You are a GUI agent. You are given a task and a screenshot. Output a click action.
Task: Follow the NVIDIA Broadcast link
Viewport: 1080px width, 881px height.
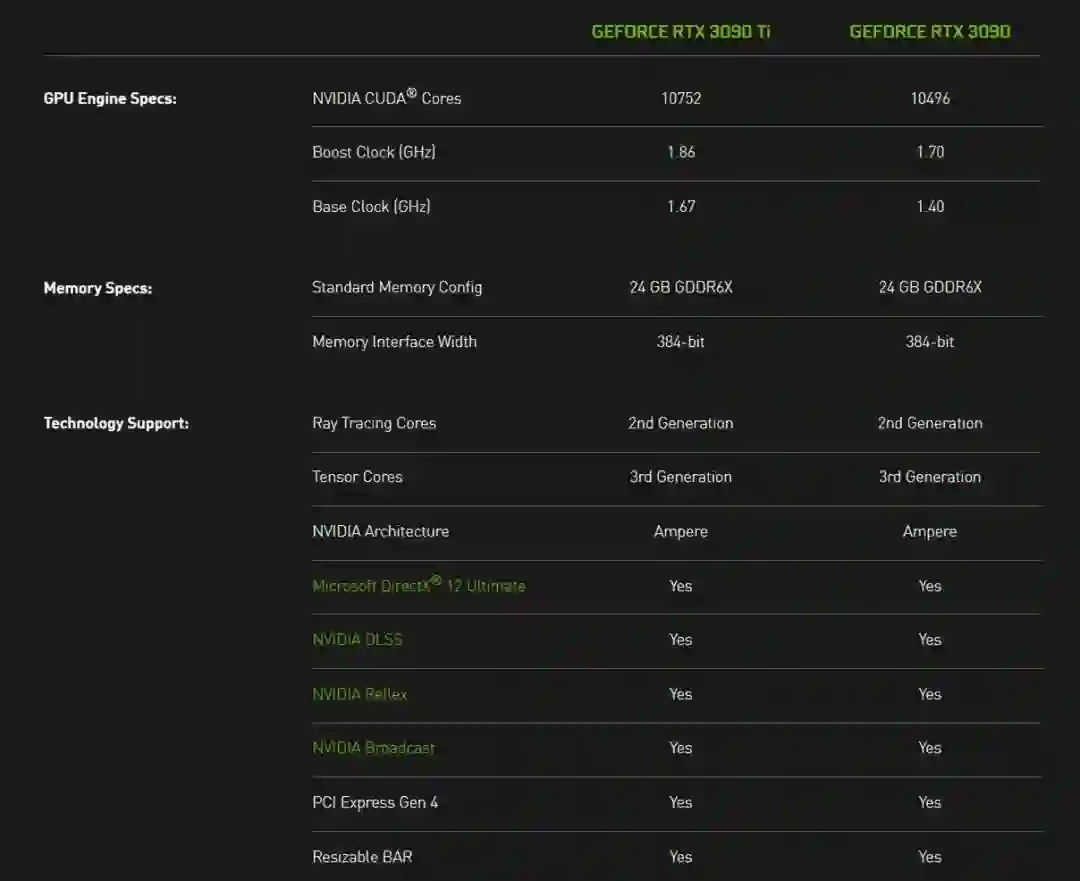[373, 748]
